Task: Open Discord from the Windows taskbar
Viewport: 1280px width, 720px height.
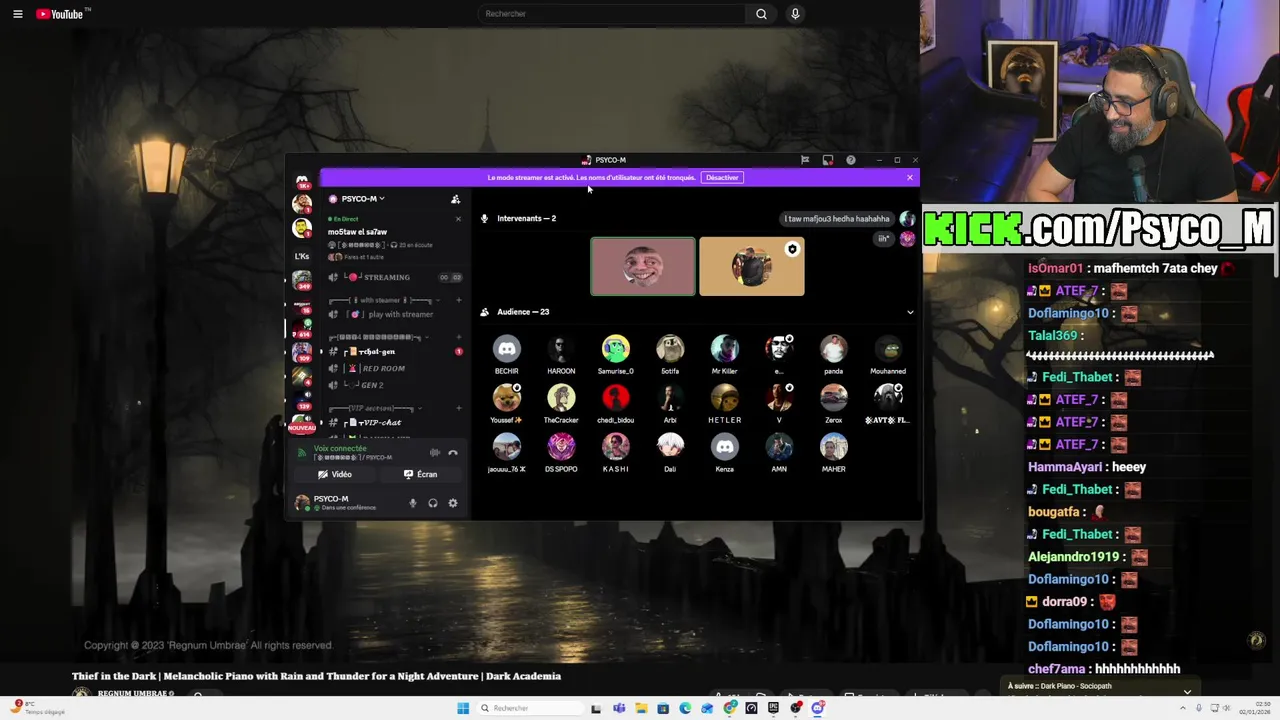Action: coord(818,708)
